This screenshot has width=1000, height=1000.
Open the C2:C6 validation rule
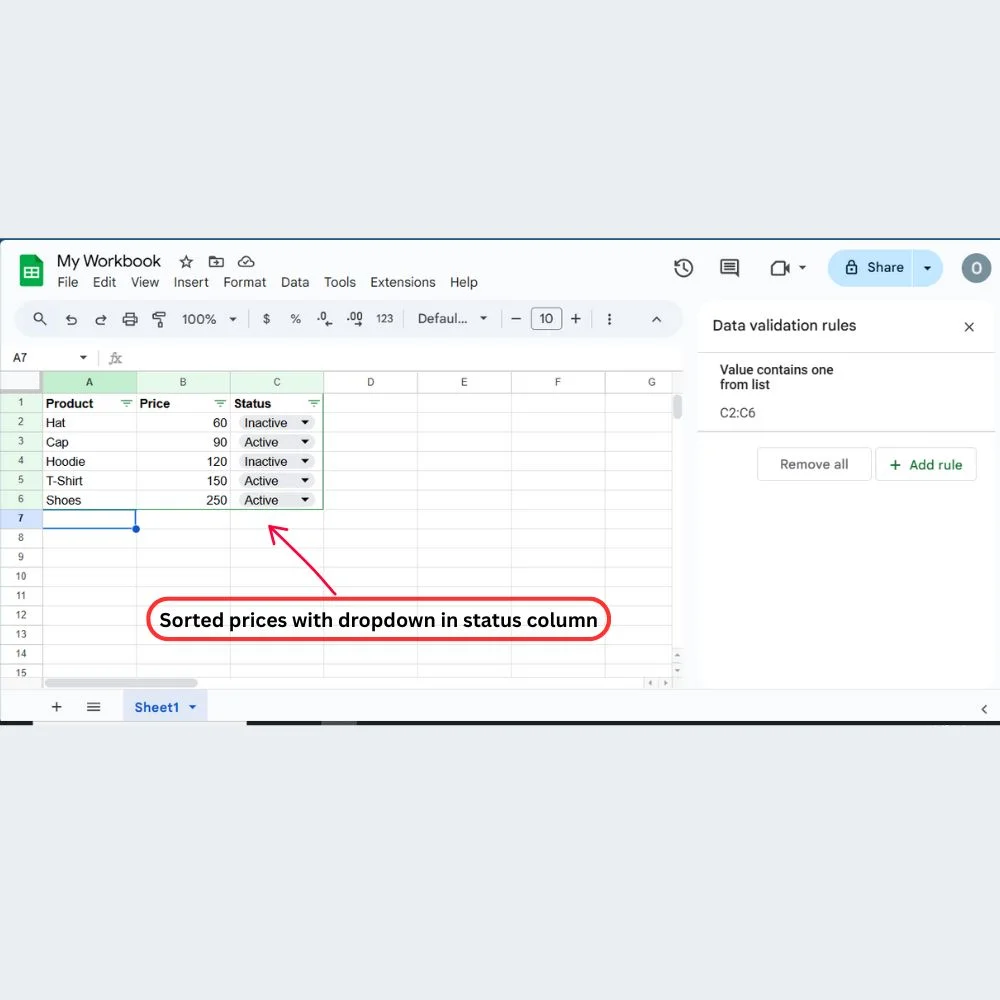tap(846, 392)
